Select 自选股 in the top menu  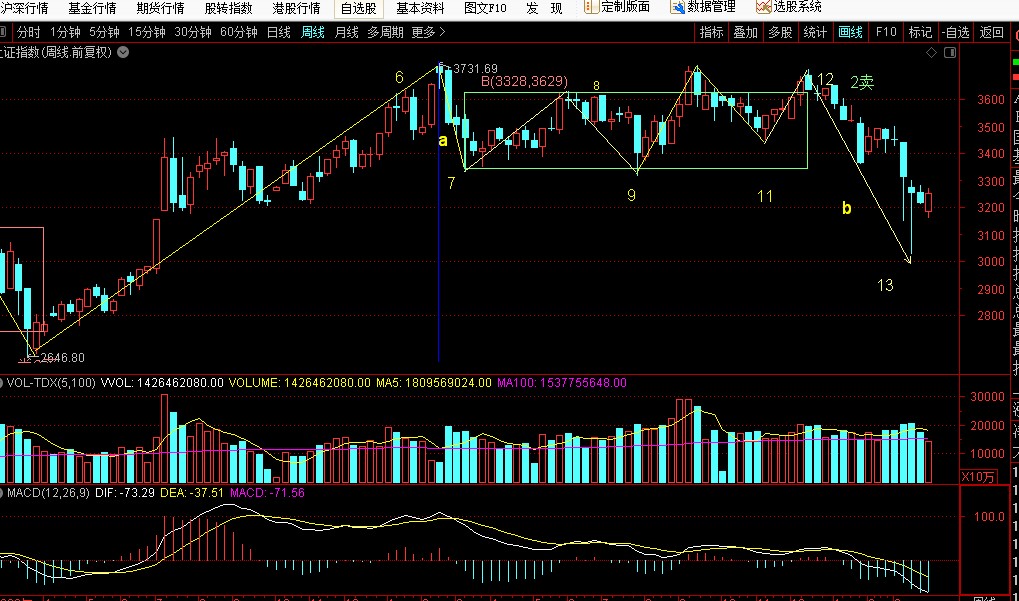358,8
